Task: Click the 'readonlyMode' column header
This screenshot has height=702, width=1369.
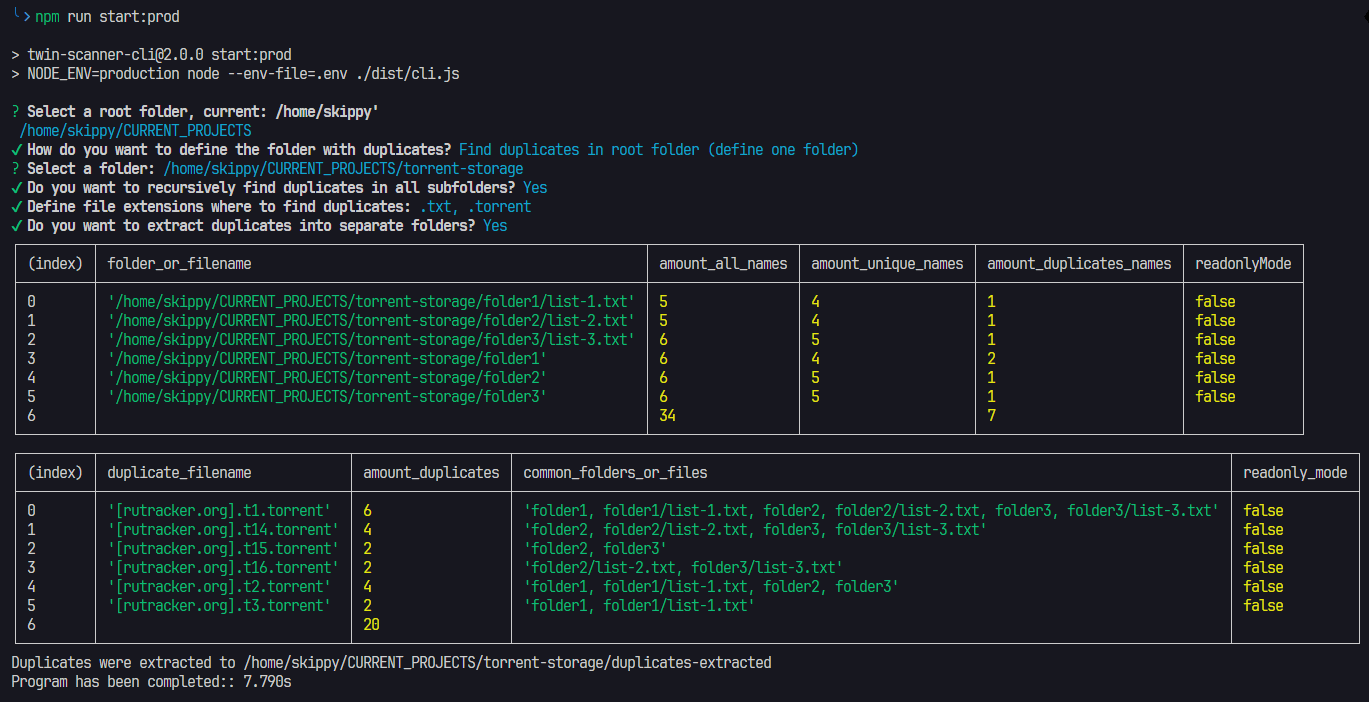Action: pyautogui.click(x=1243, y=264)
